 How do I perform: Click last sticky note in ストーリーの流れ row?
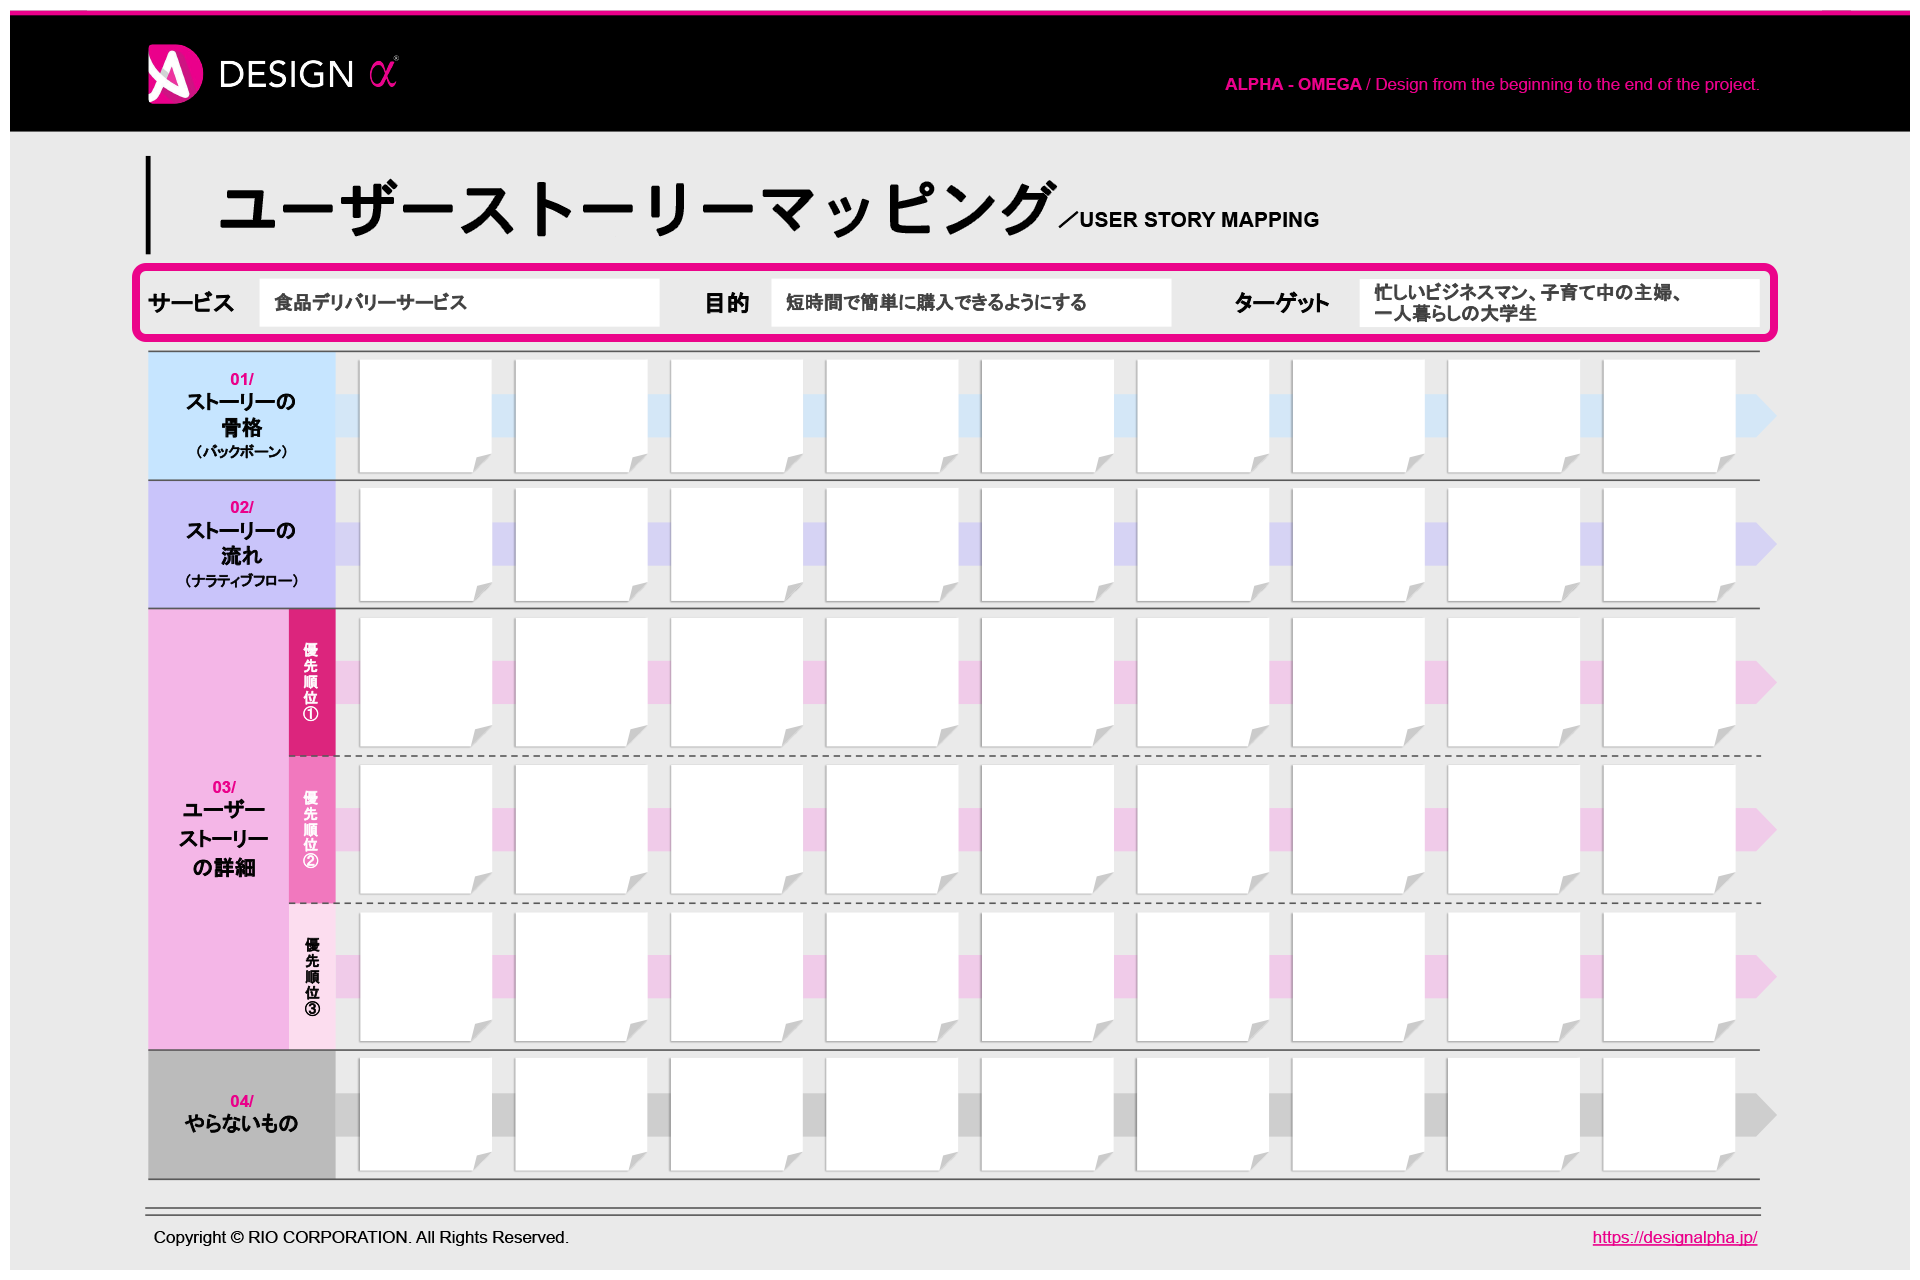click(x=1669, y=545)
